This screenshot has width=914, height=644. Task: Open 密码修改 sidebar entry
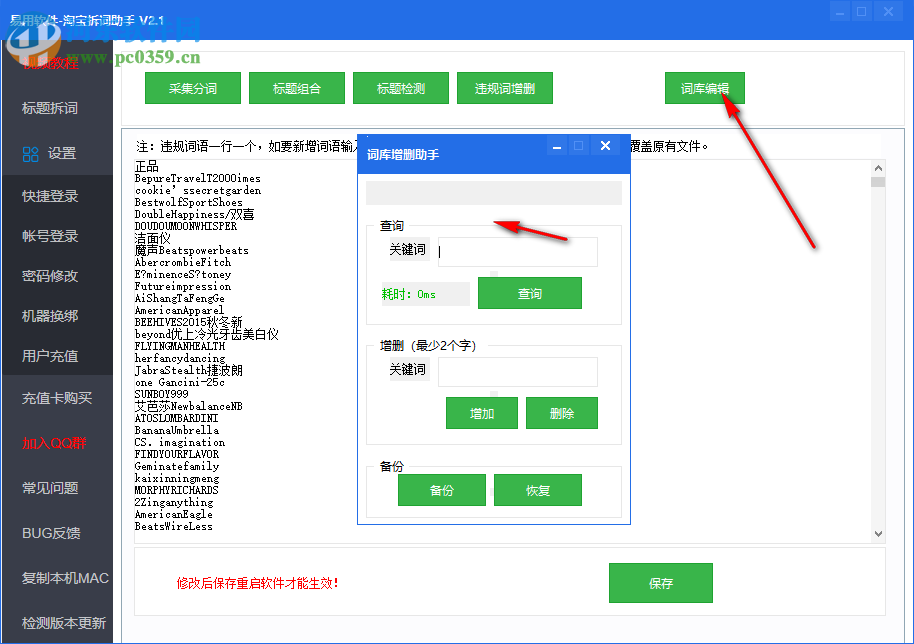click(x=50, y=276)
